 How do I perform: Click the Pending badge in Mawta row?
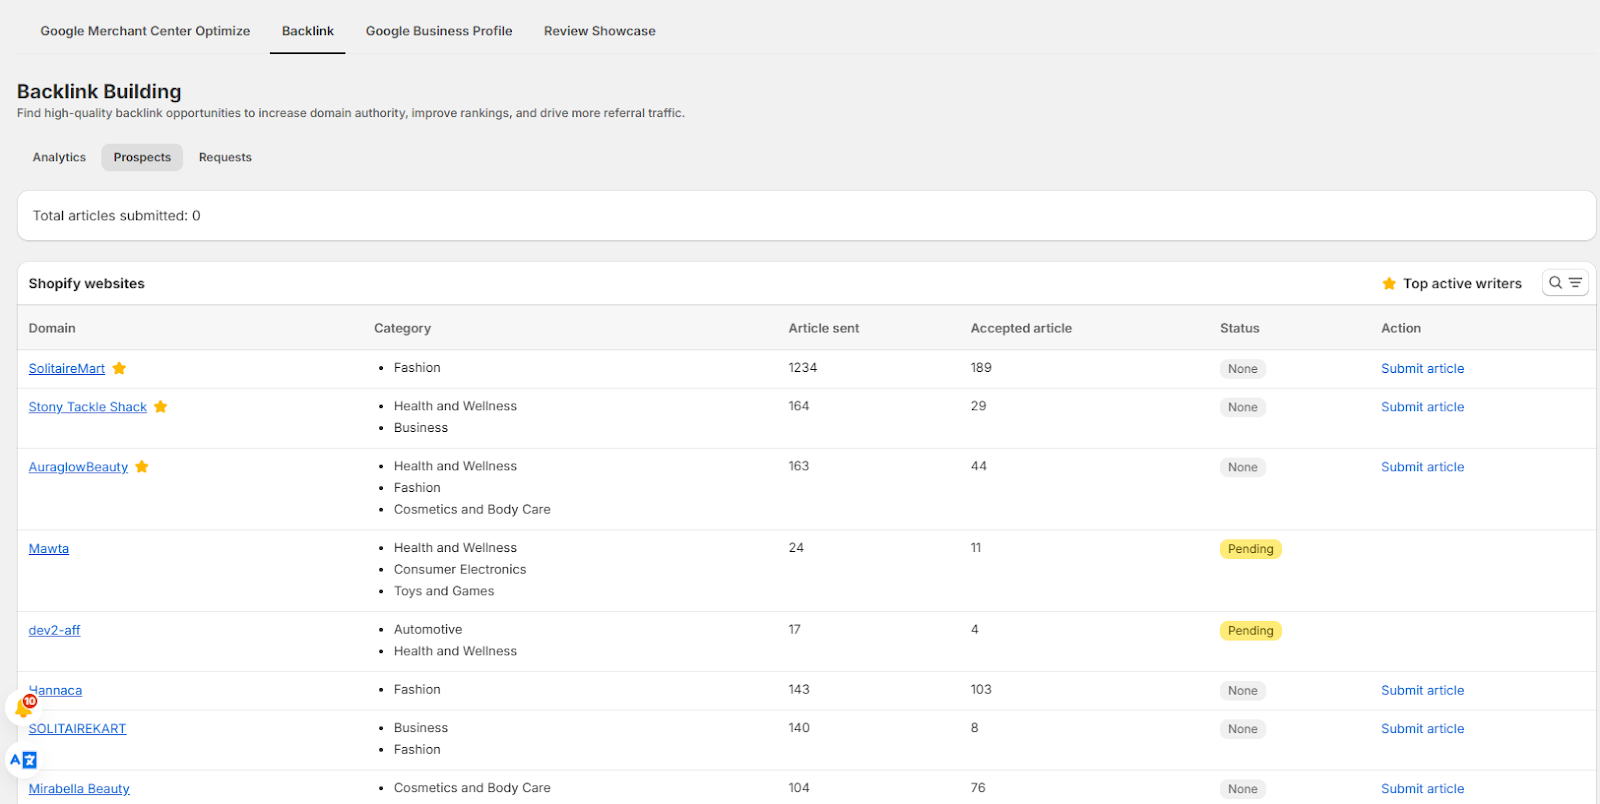pyautogui.click(x=1251, y=549)
